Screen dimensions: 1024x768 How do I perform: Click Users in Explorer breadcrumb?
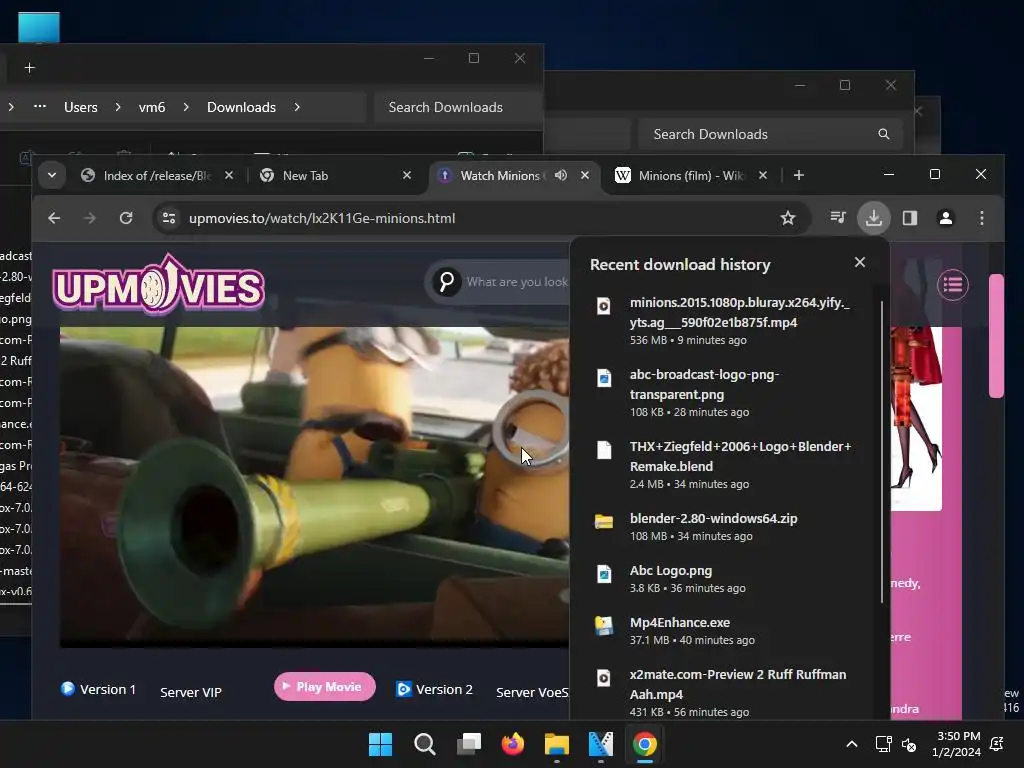coord(80,107)
